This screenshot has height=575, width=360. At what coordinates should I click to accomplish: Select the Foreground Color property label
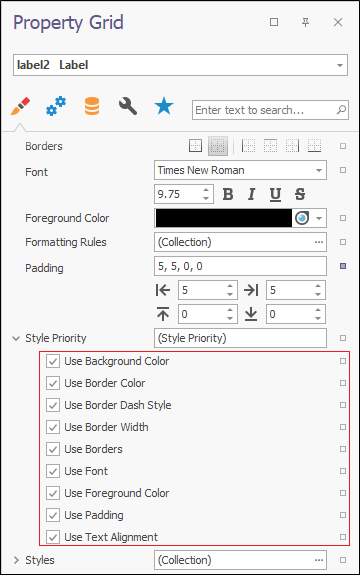(67, 218)
